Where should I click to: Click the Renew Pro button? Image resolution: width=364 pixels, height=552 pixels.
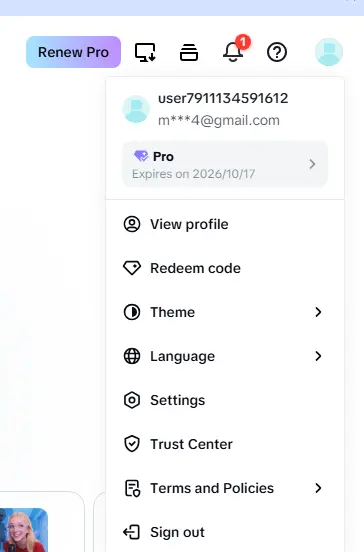point(73,52)
